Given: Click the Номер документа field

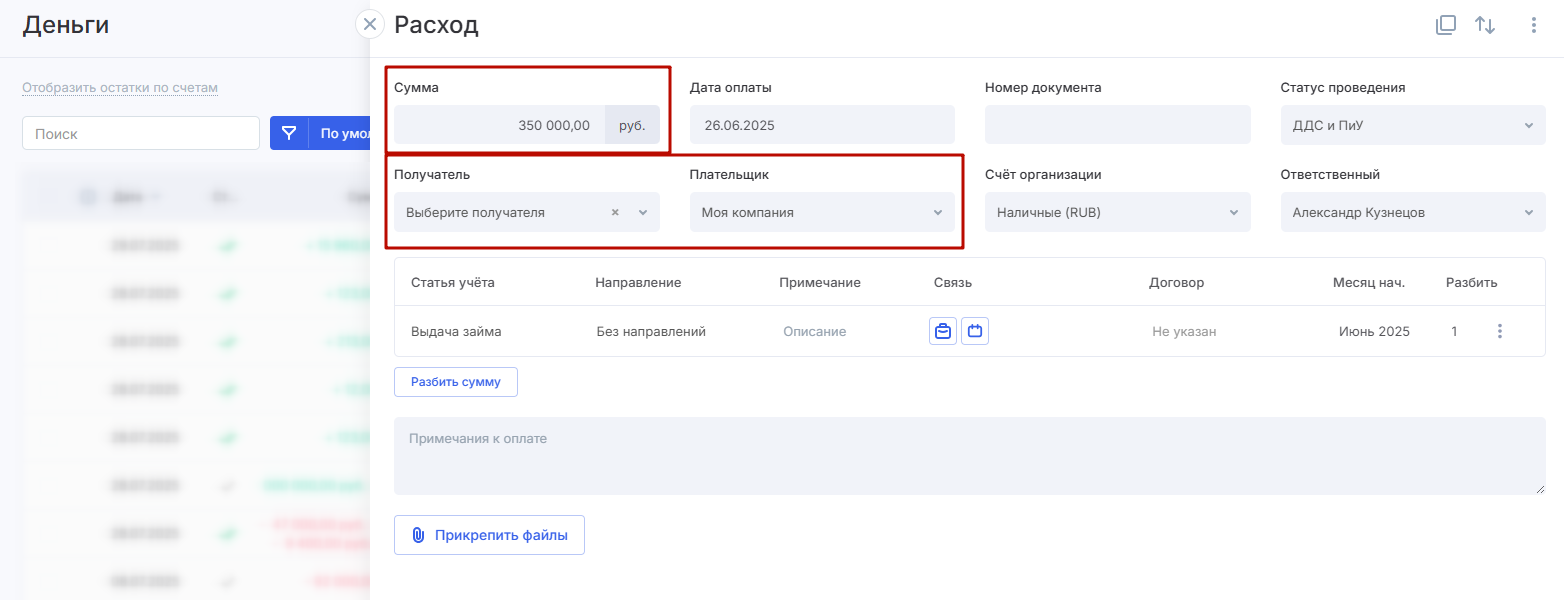Looking at the screenshot, I should [x=1118, y=125].
